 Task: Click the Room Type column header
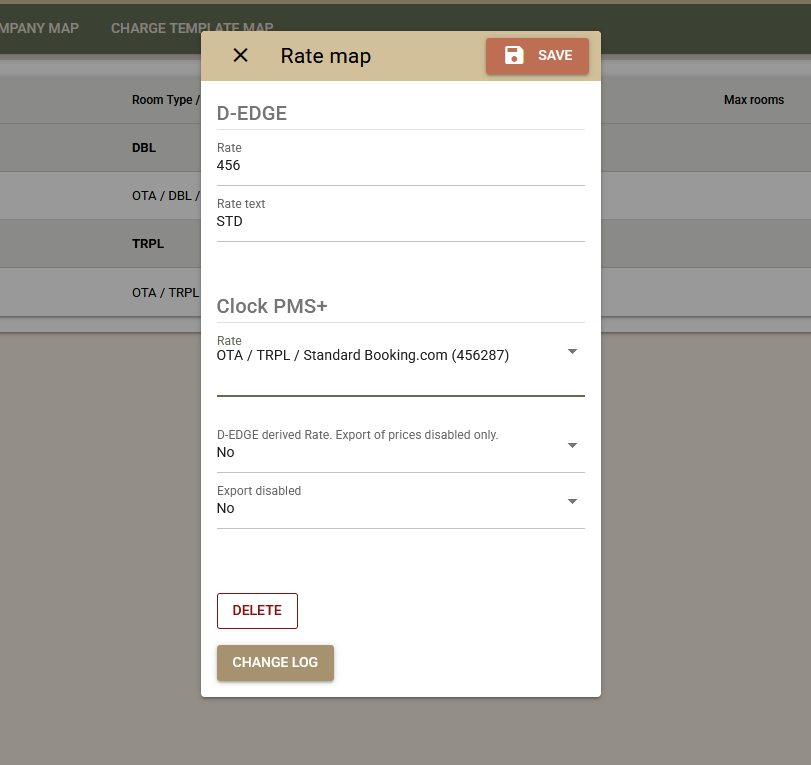click(x=166, y=100)
